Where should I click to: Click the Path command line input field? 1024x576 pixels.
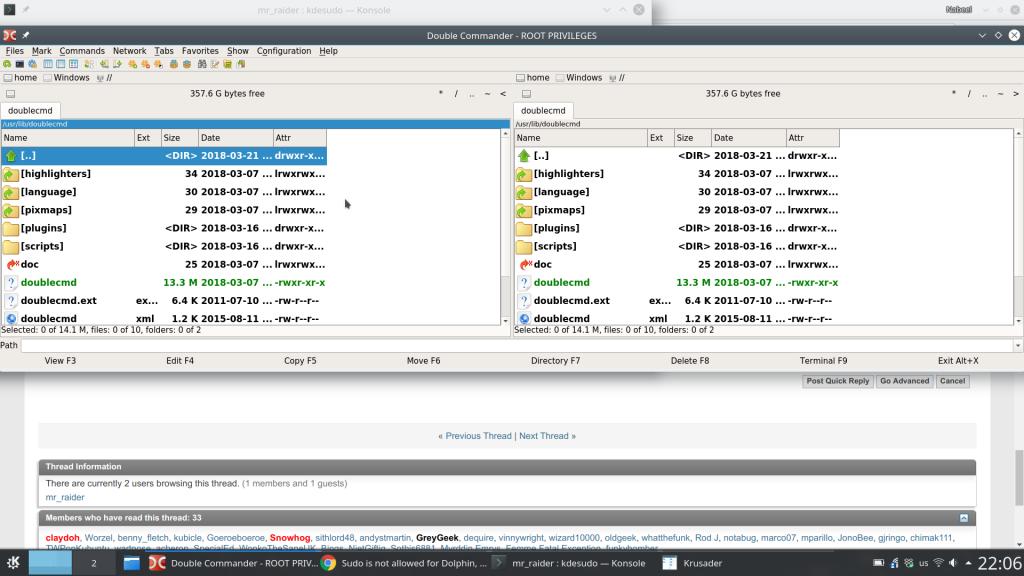click(x=517, y=345)
